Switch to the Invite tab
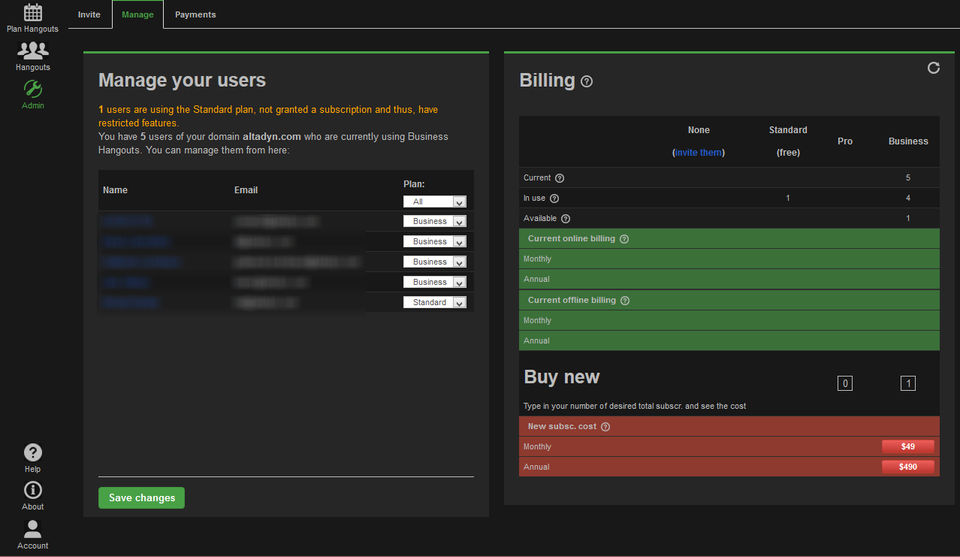This screenshot has height=557, width=960. pos(89,15)
